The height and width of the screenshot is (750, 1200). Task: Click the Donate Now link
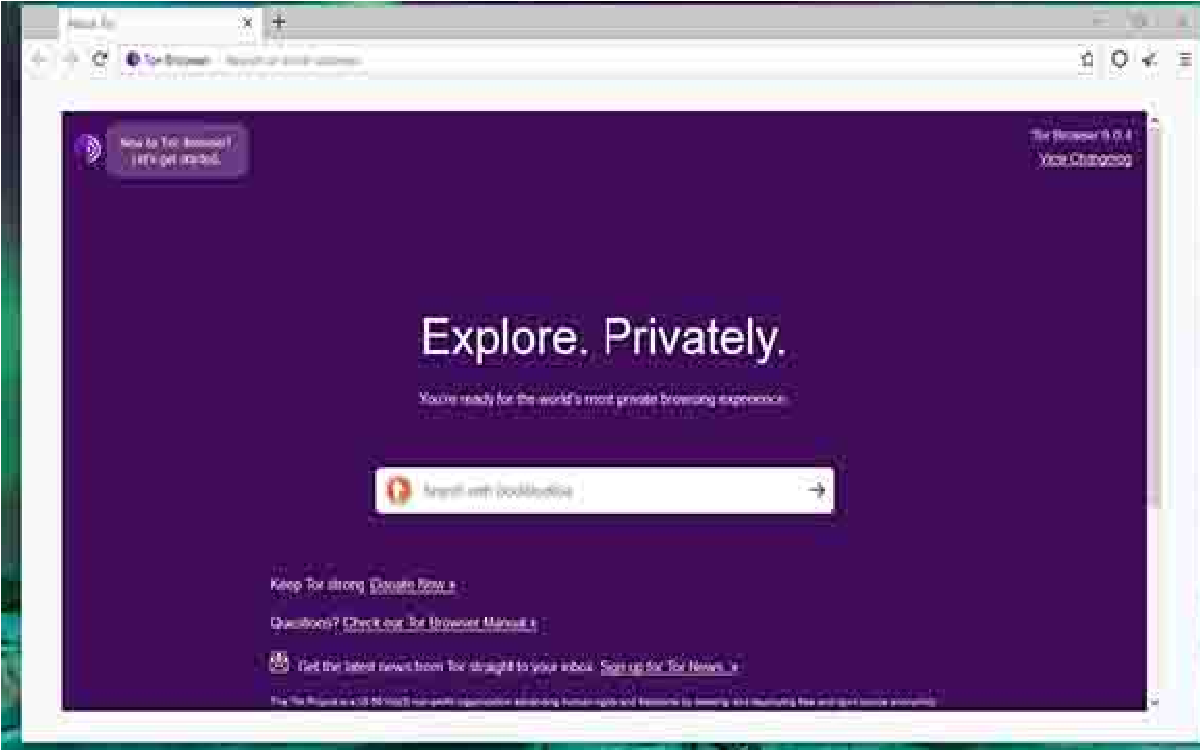413,584
